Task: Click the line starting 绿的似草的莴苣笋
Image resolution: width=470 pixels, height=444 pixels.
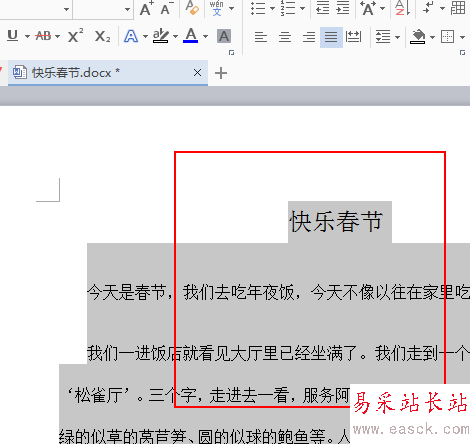Action: tap(204, 436)
